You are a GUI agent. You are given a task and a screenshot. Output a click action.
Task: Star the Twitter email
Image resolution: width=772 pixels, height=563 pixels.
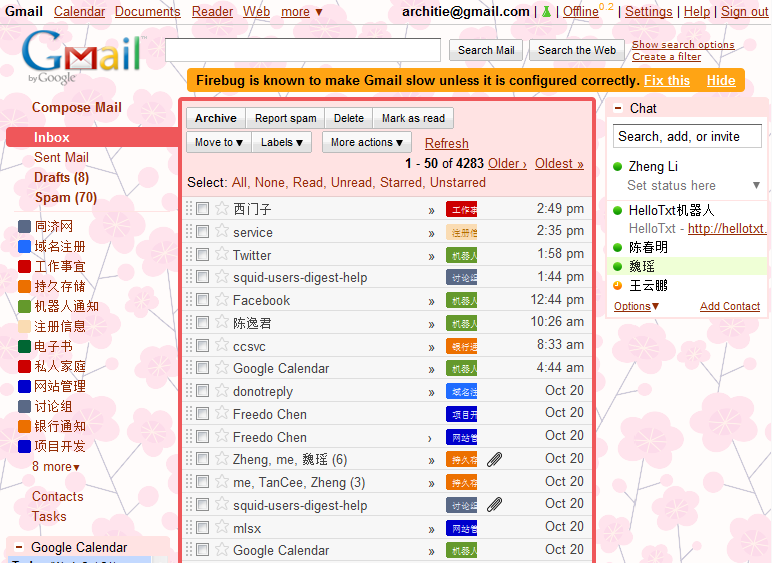coord(221,254)
